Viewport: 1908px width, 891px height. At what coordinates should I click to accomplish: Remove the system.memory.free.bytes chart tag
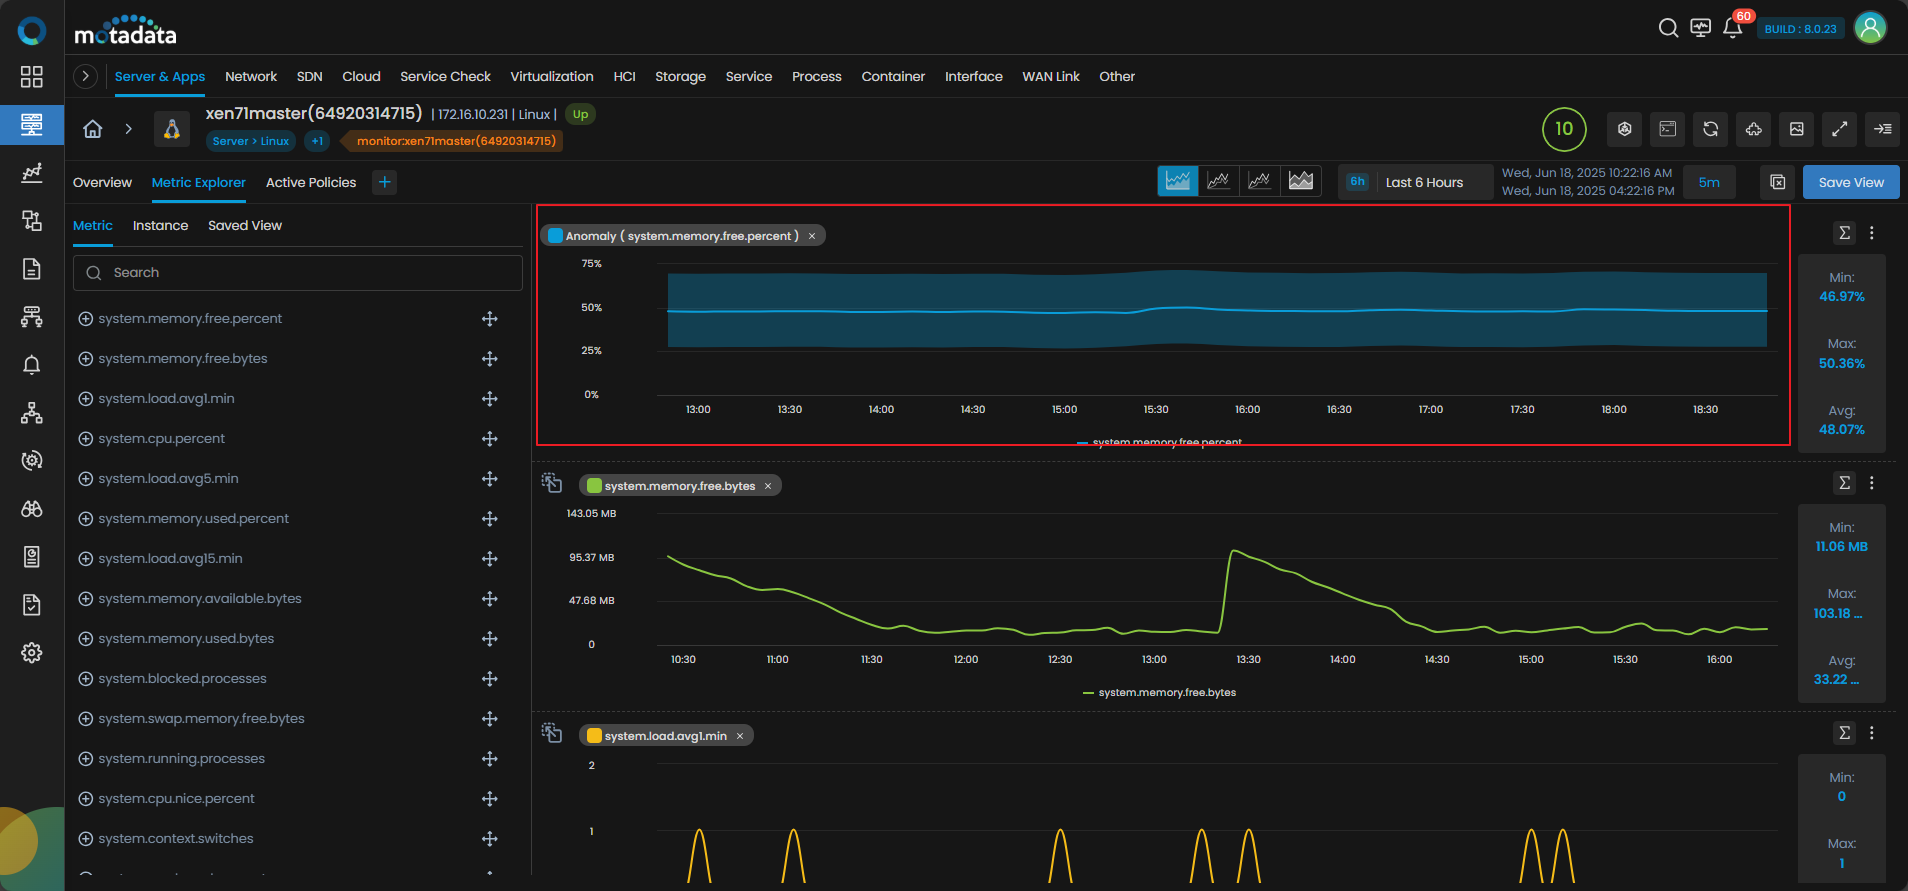click(x=768, y=486)
